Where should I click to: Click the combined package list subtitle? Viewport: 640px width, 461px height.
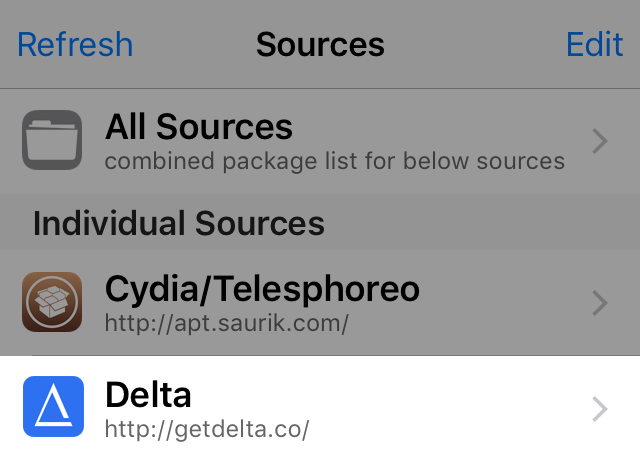334,160
